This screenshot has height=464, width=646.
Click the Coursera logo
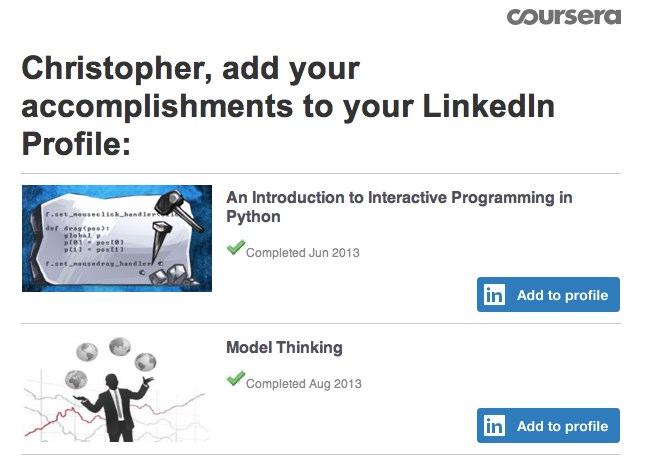click(563, 17)
